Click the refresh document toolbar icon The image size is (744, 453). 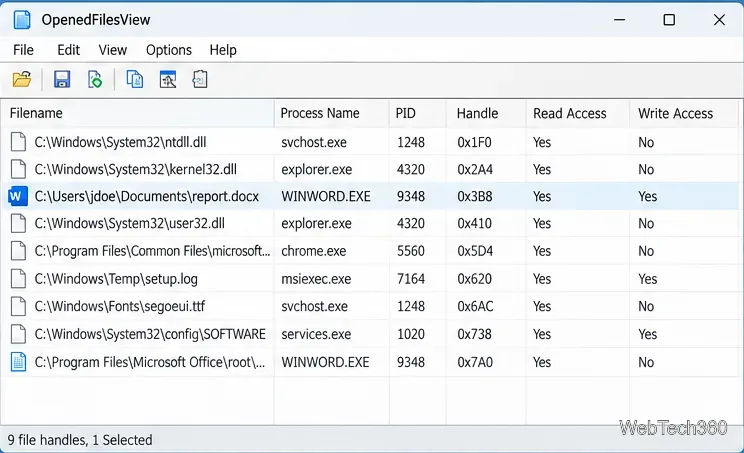[95, 79]
